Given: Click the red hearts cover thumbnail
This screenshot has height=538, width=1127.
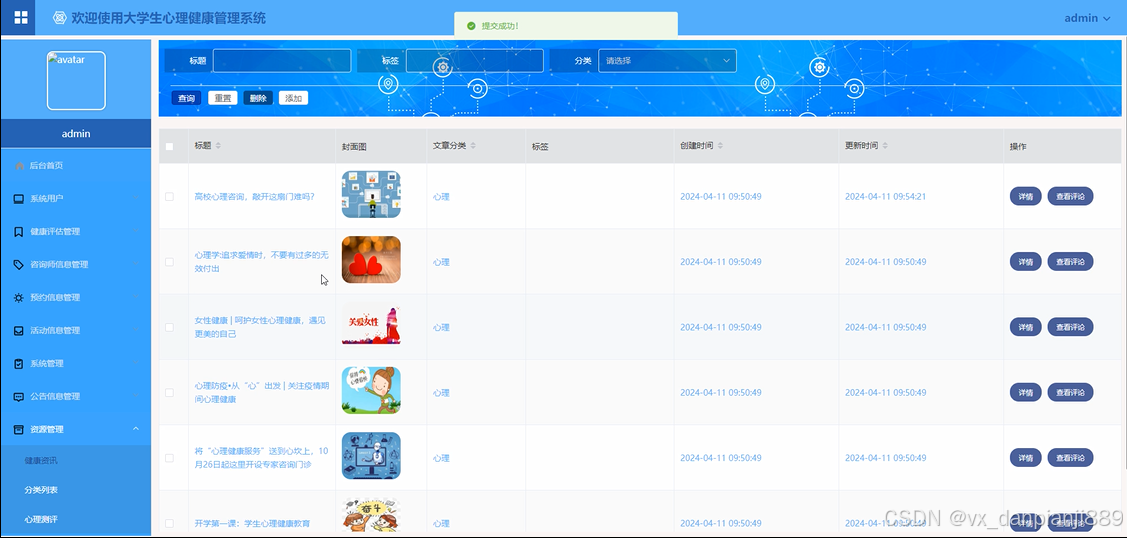Looking at the screenshot, I should click(371, 259).
